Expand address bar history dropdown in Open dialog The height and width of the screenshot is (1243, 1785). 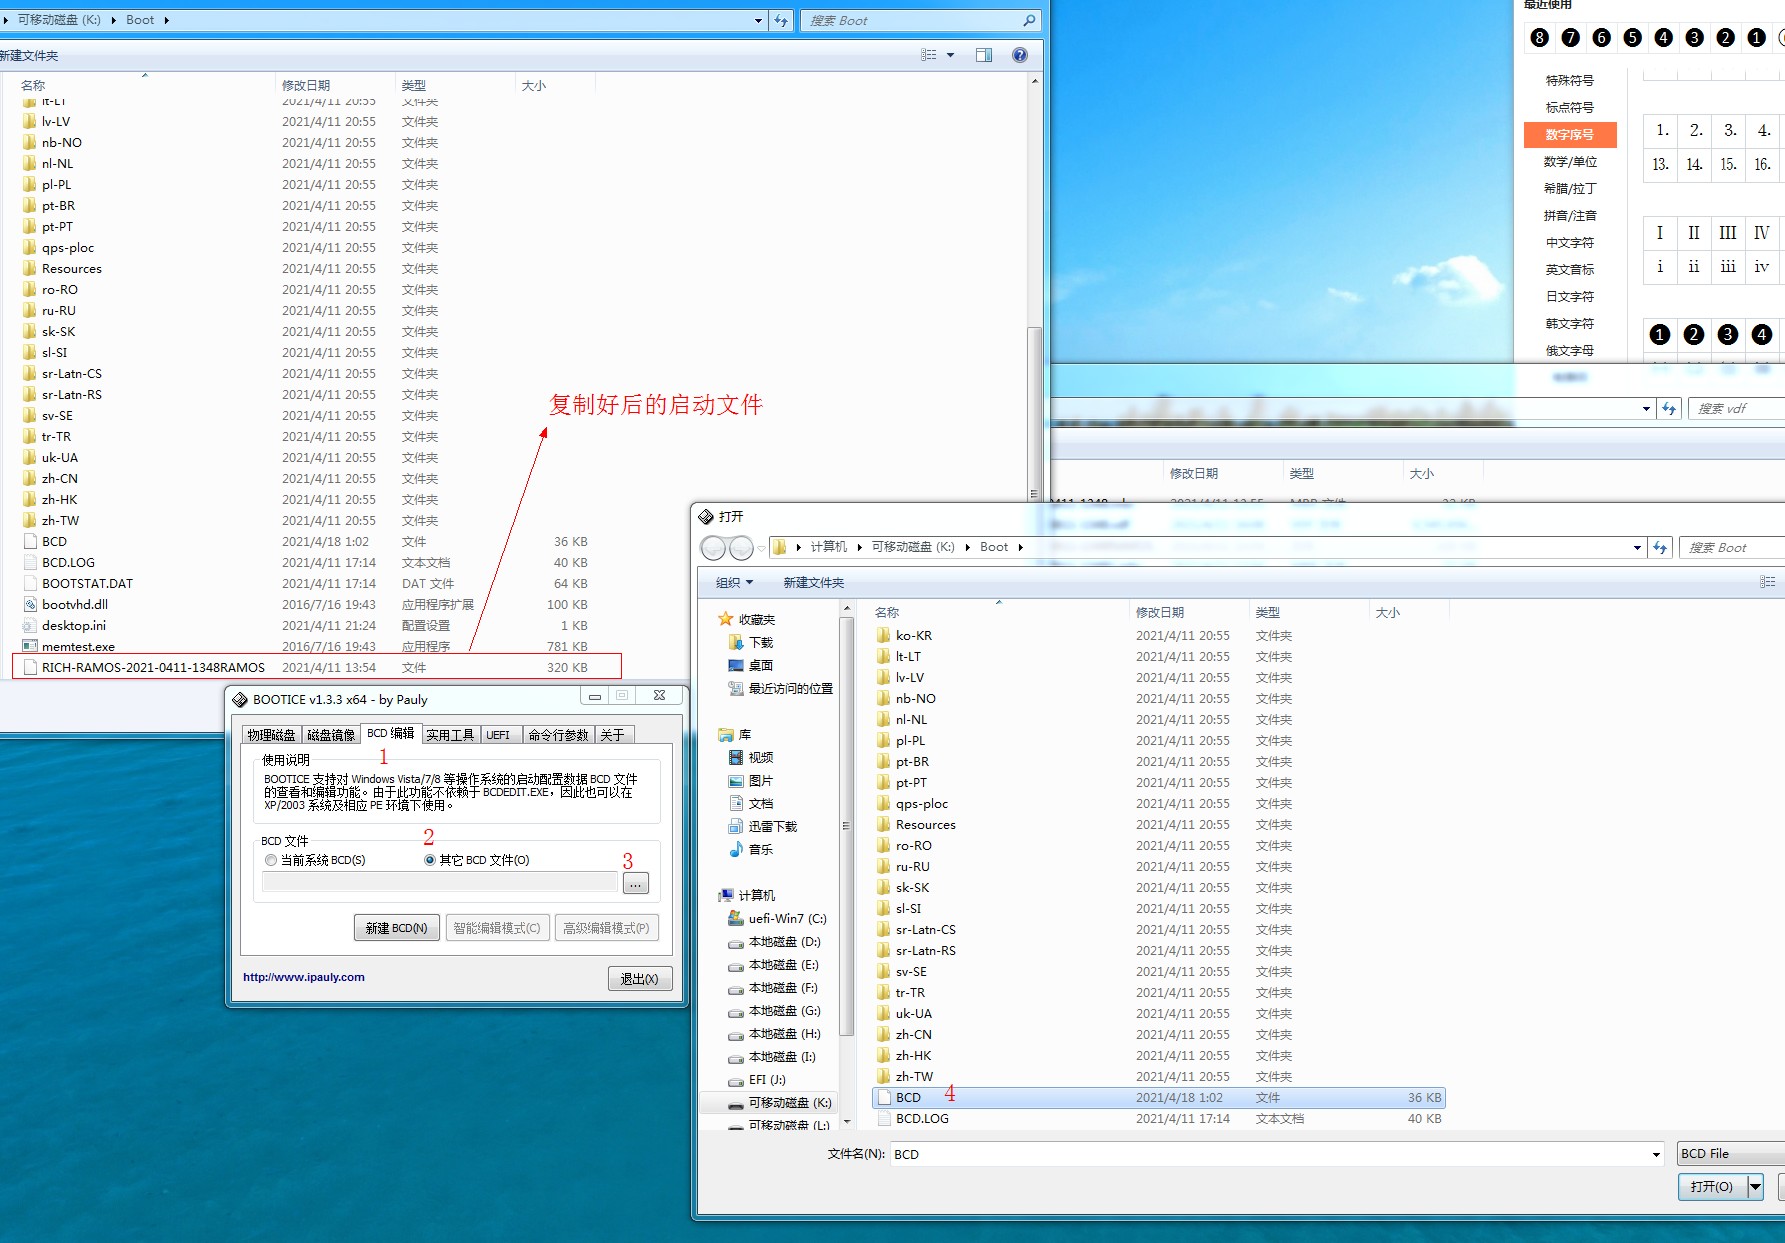point(1637,548)
